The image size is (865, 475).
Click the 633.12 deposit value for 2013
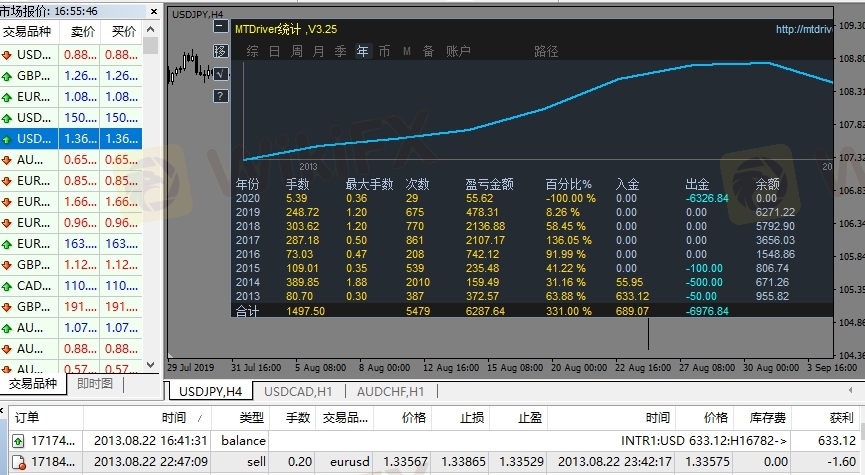(x=633, y=296)
